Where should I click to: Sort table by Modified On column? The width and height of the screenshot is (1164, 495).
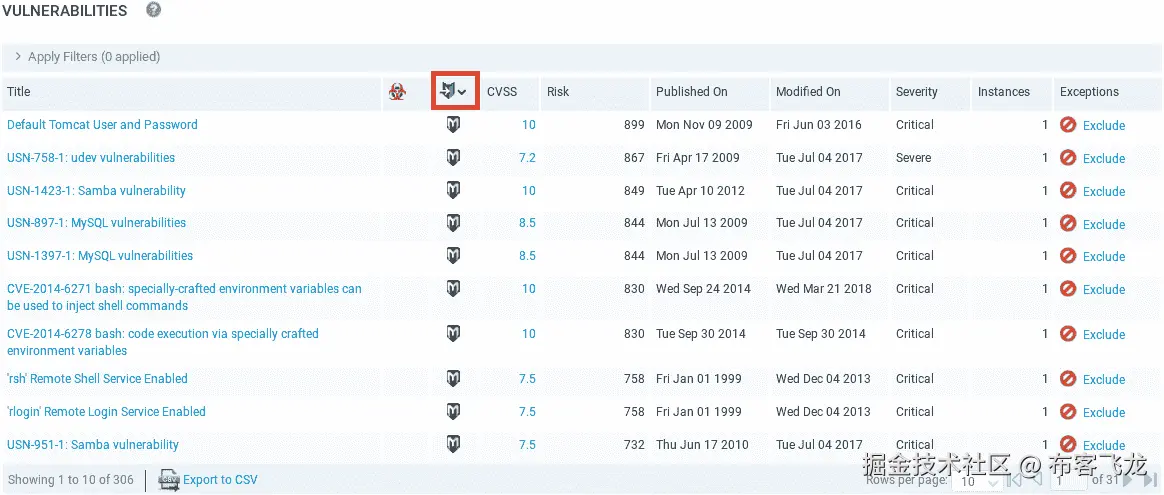[x=808, y=92]
